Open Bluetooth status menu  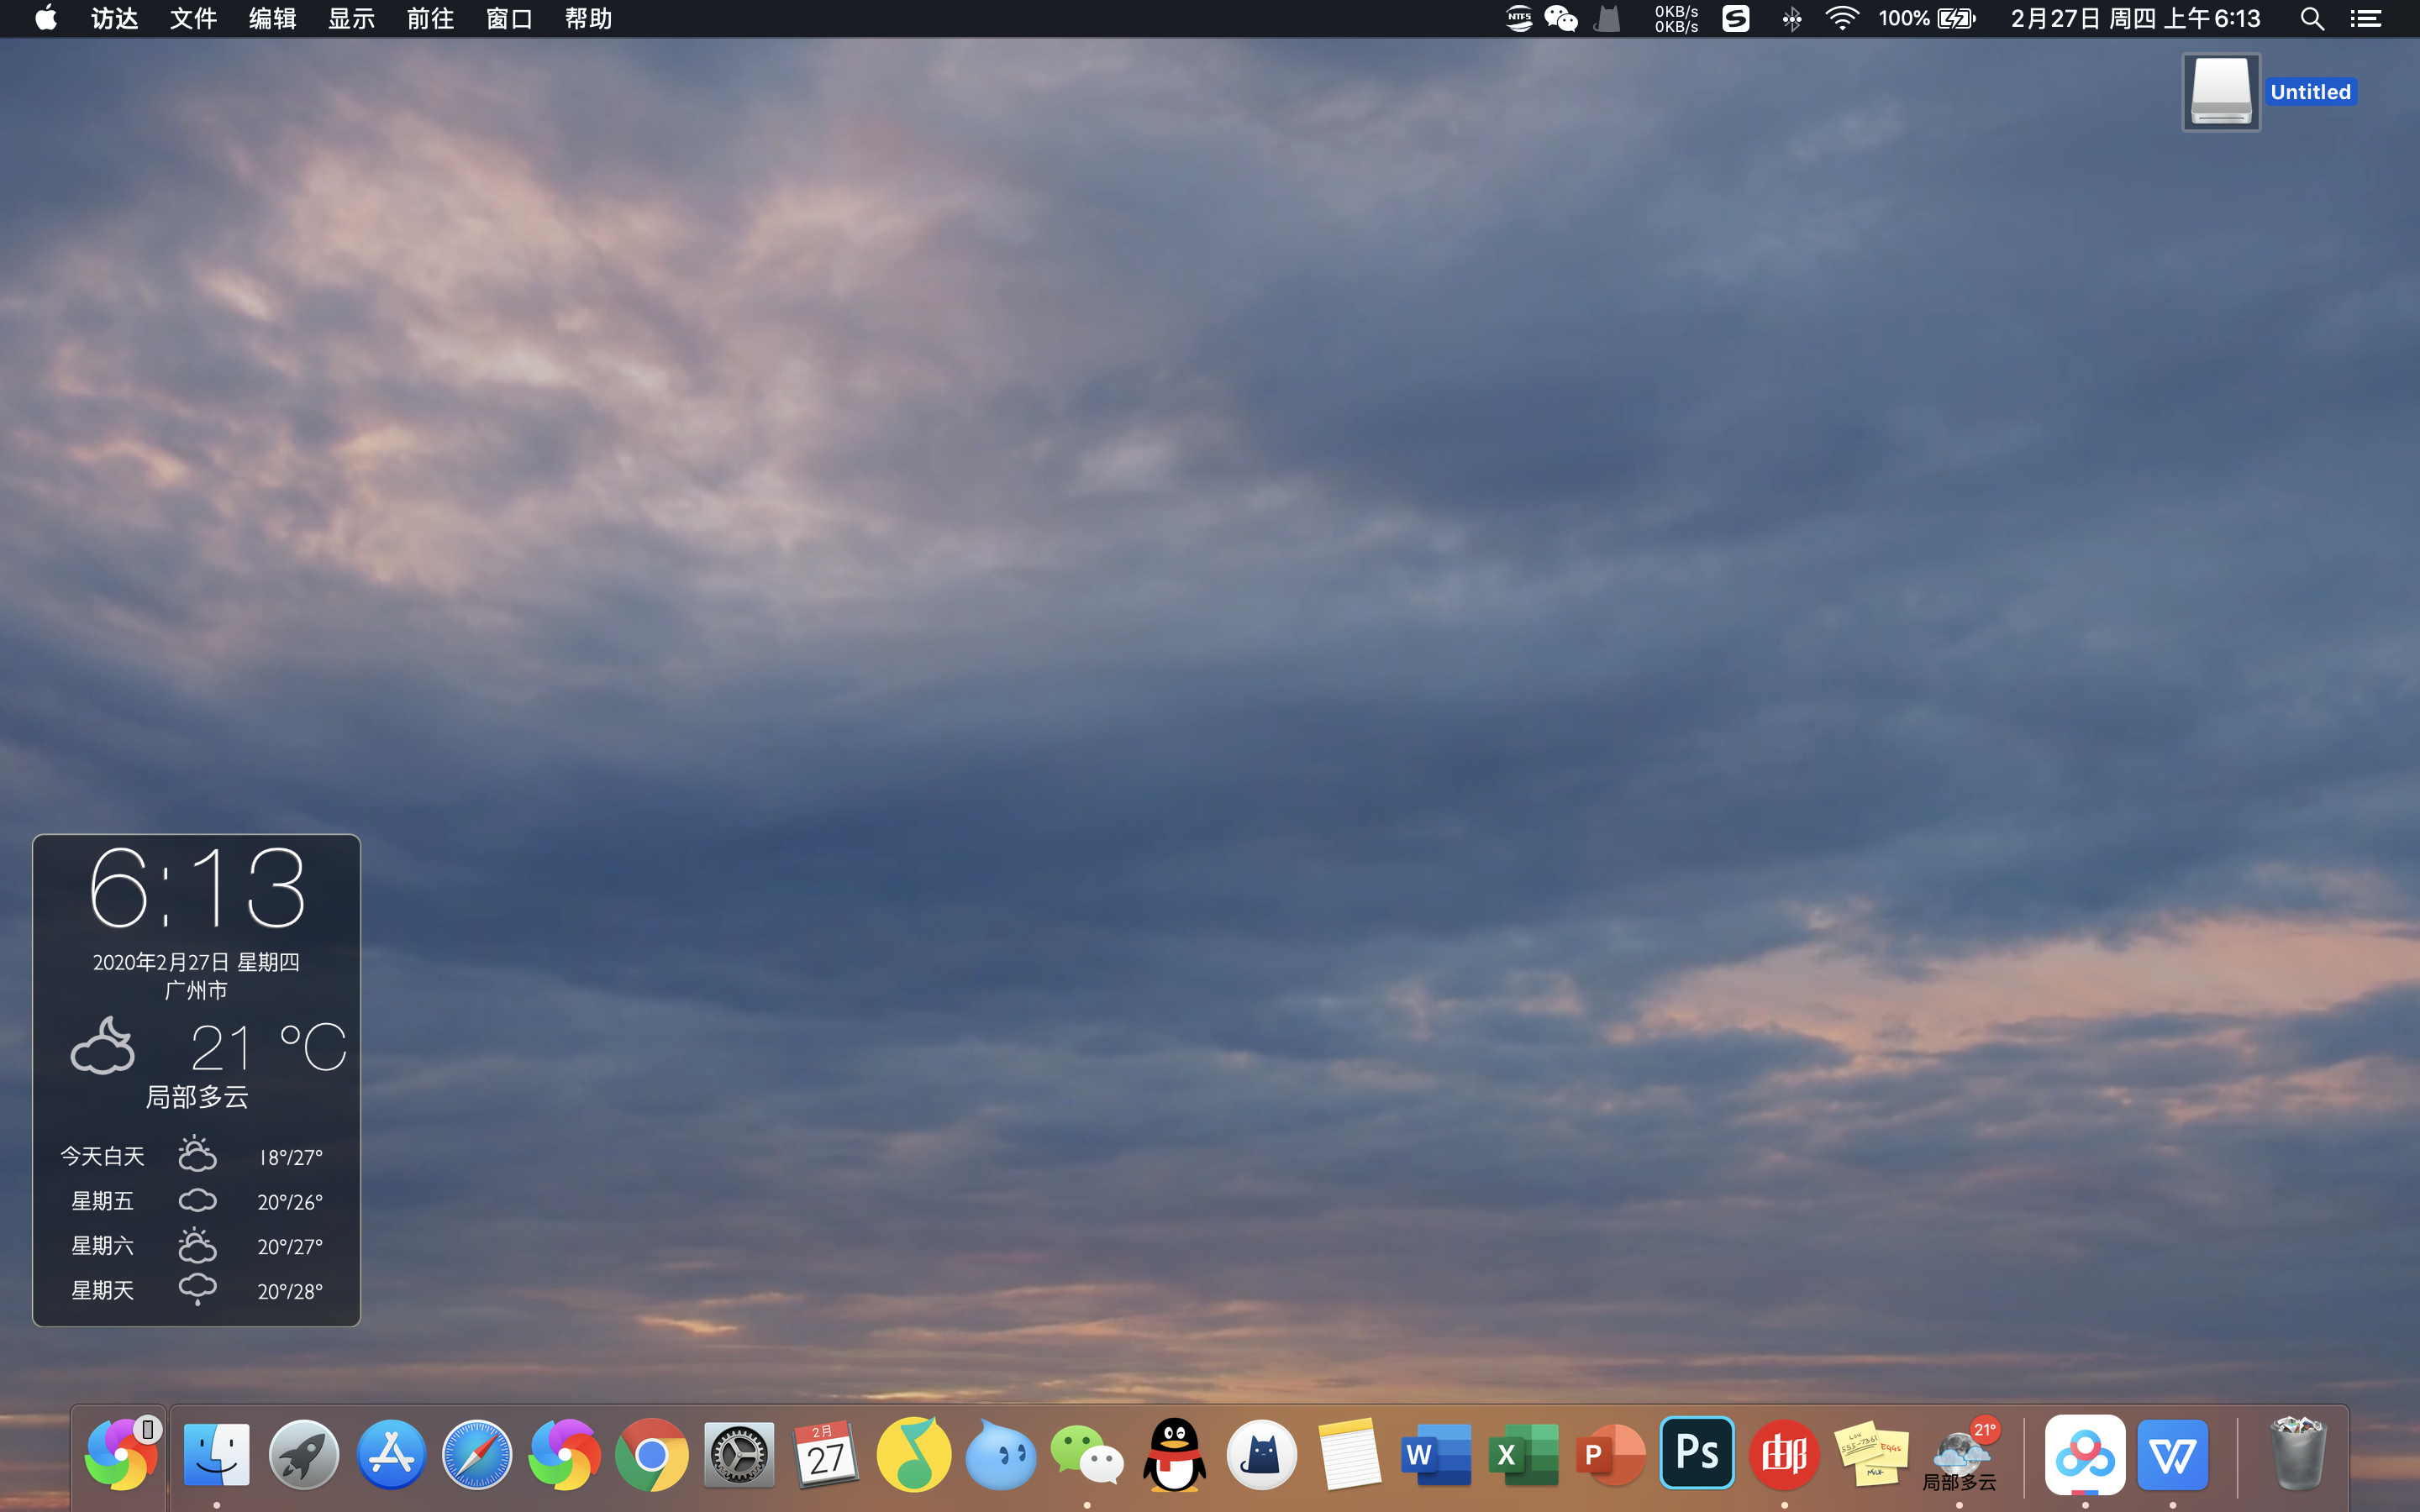(x=1791, y=18)
